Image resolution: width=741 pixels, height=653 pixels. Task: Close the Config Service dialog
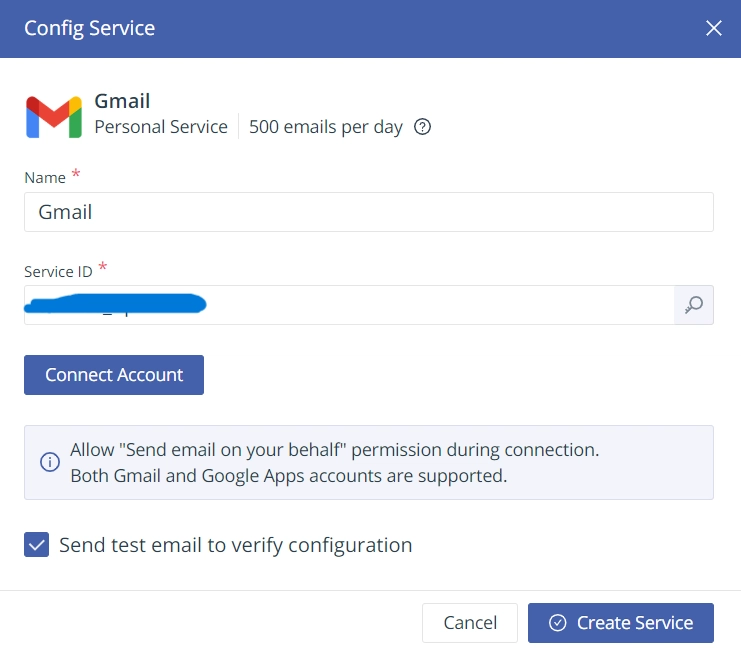tap(714, 28)
